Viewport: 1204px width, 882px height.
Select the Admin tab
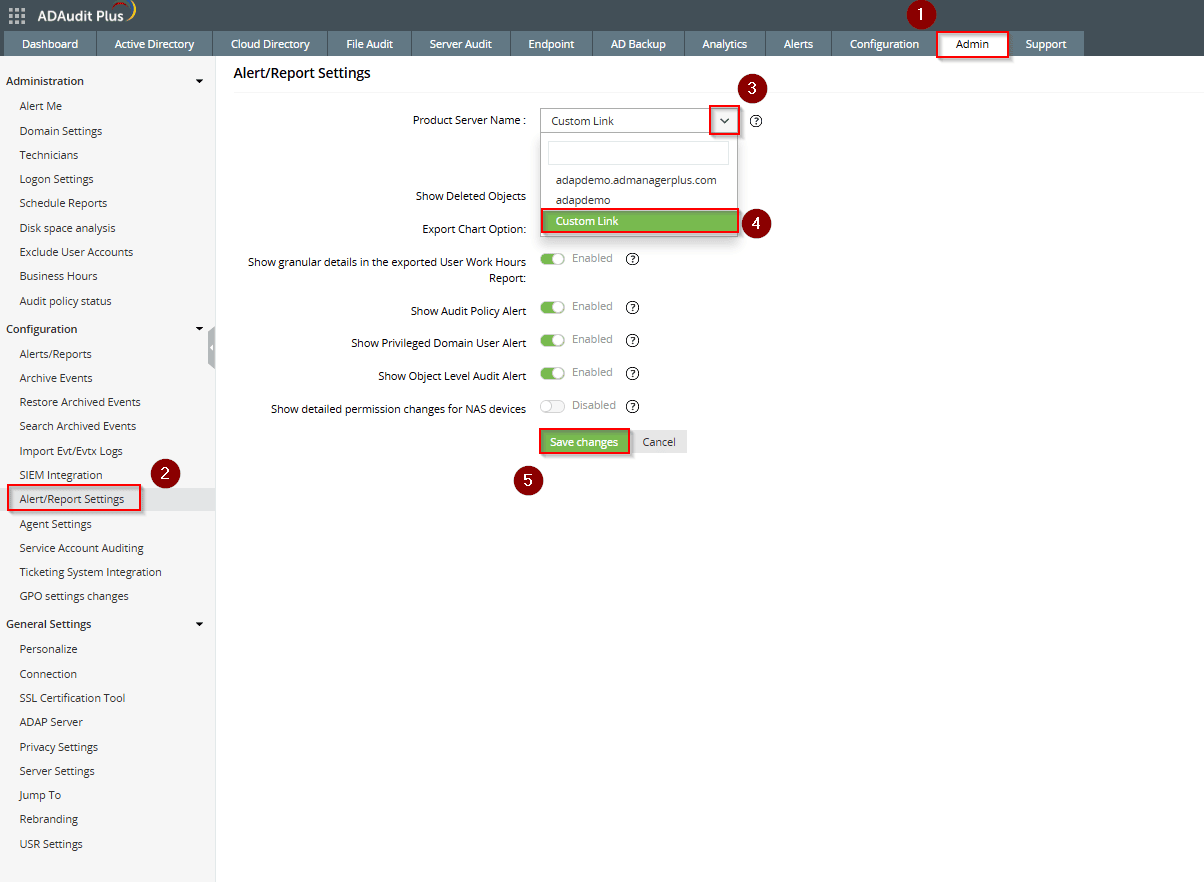(x=972, y=44)
